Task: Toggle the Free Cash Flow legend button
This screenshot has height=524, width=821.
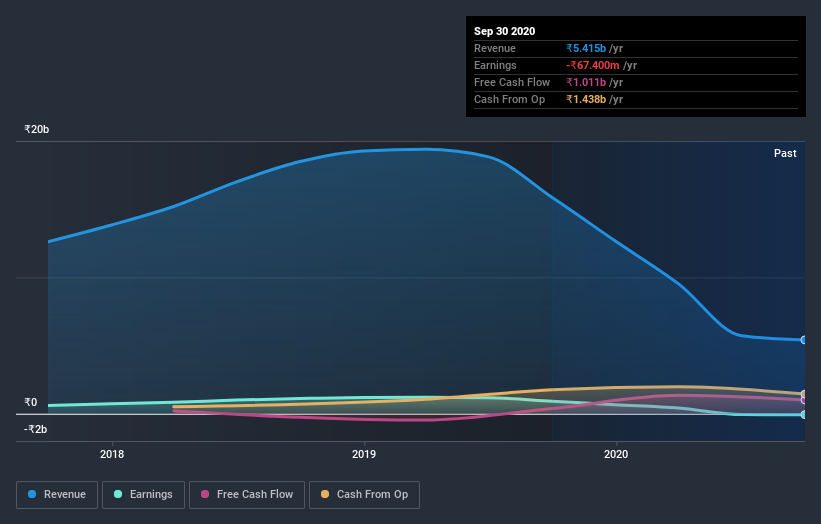Action: click(x=247, y=495)
